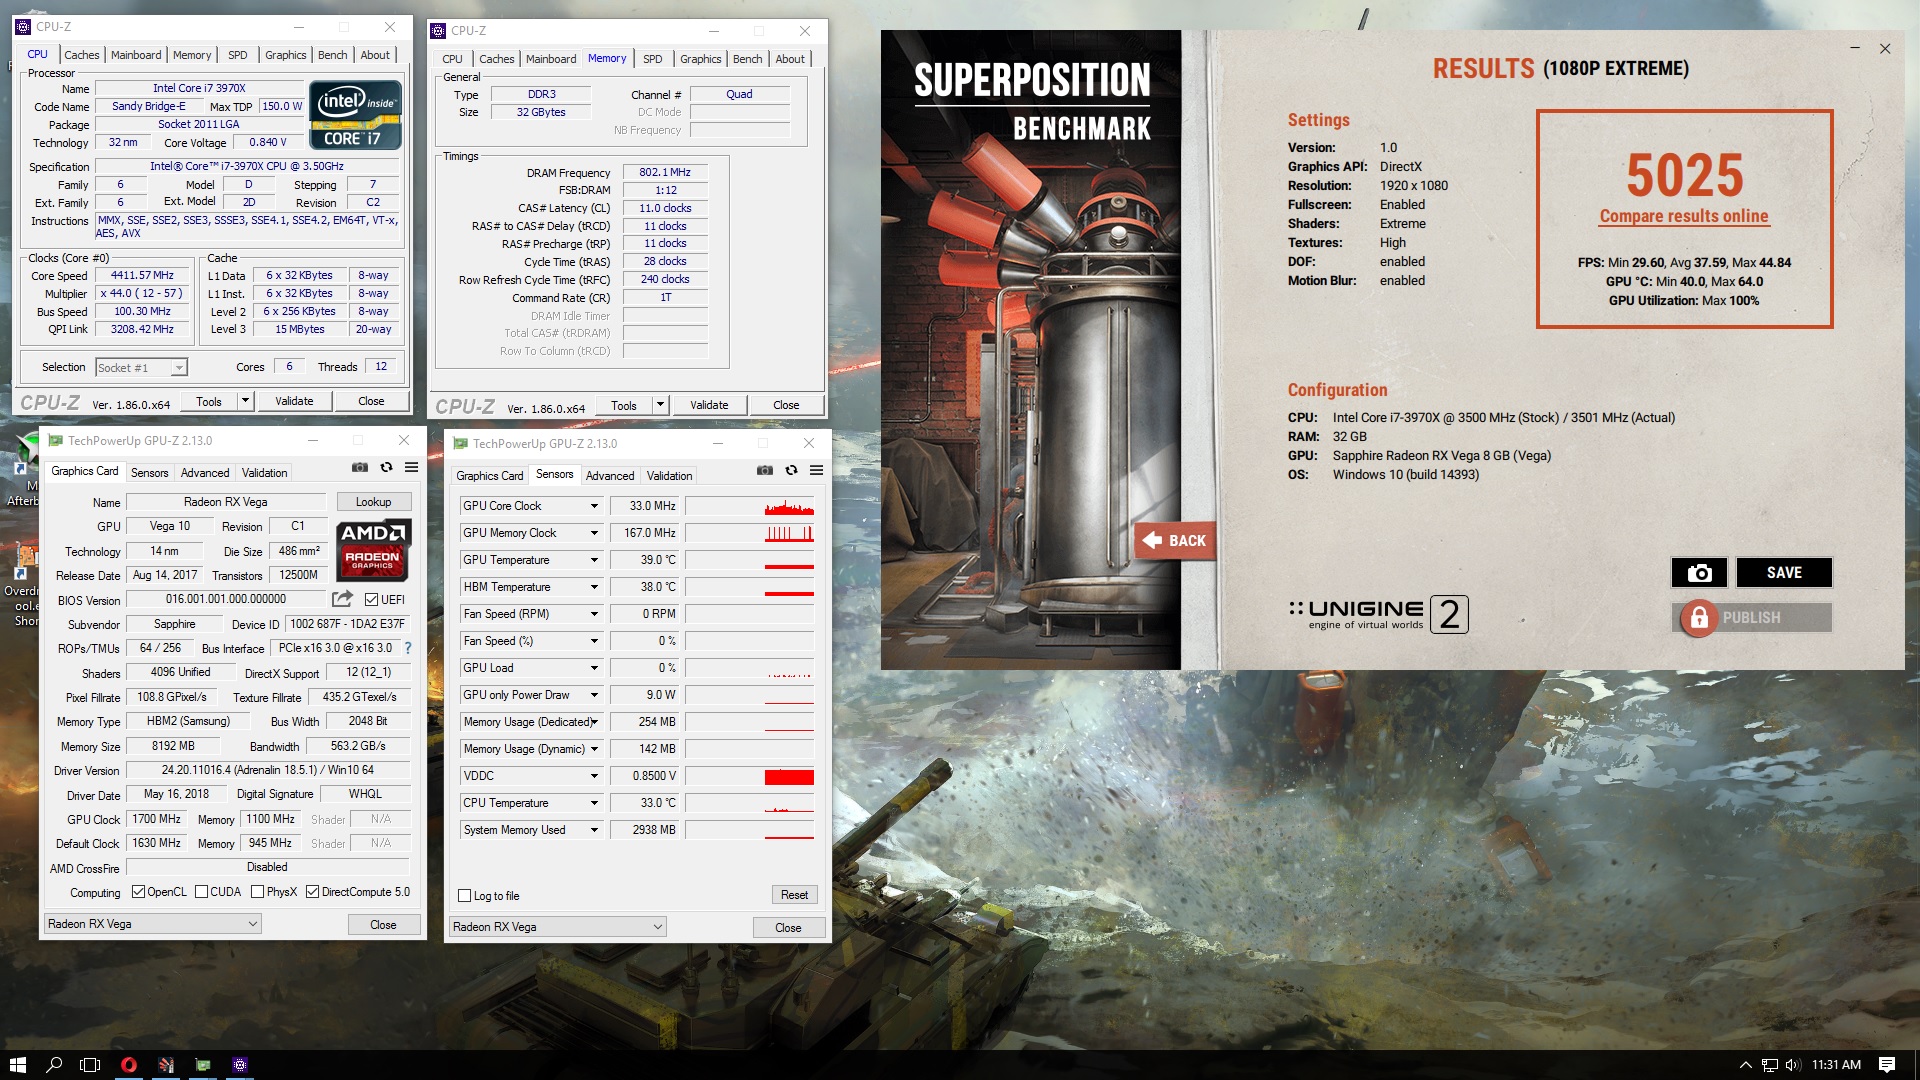The width and height of the screenshot is (1920, 1080).
Task: Click GPU-Z Graphics Card window screenshot camera icon
Action: click(x=359, y=467)
